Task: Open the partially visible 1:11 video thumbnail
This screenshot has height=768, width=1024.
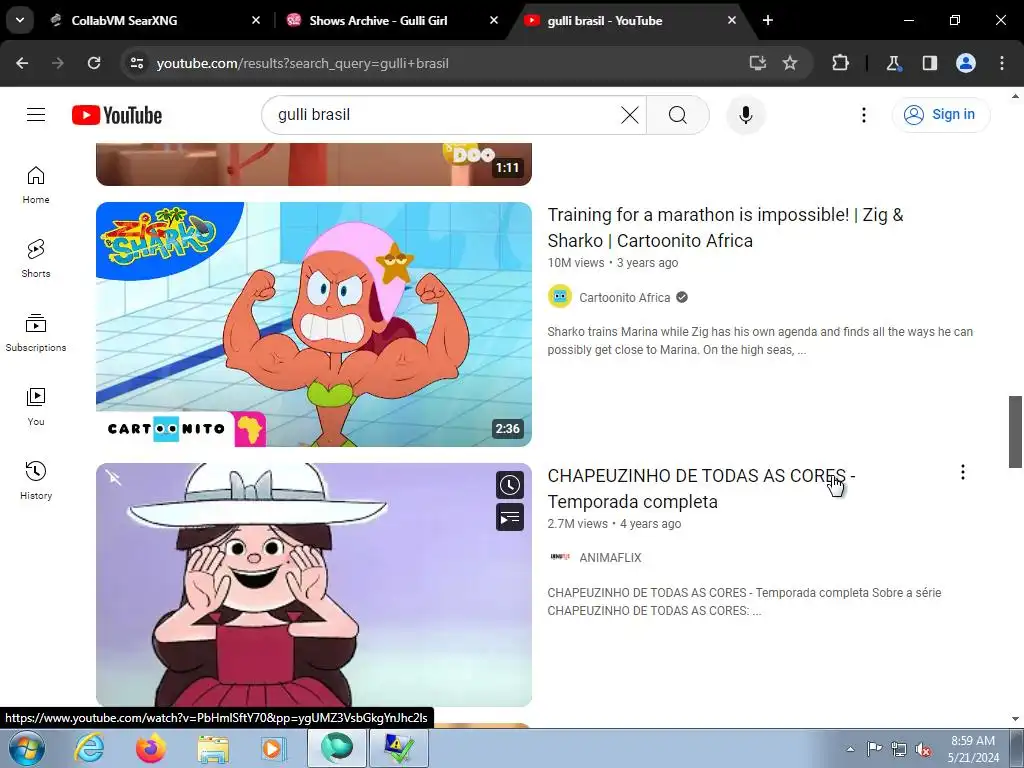Action: click(313, 164)
